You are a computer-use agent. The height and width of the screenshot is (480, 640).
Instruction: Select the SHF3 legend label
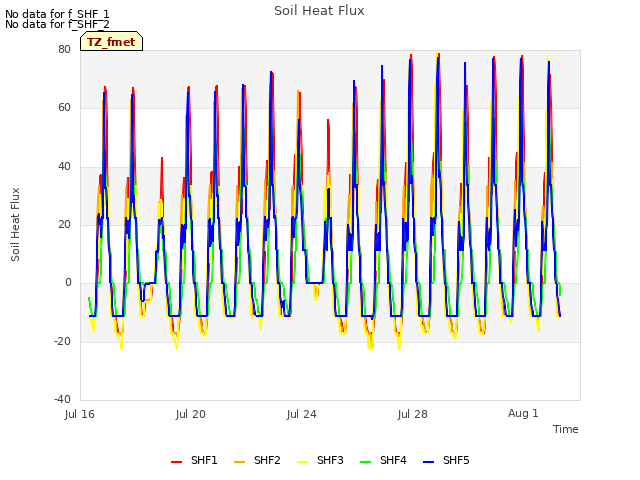330,460
